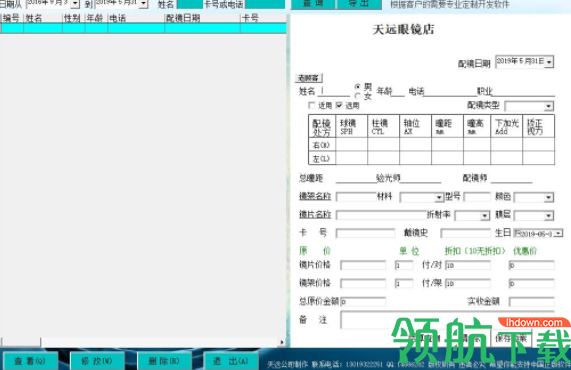The width and height of the screenshot is (571, 370).
Task: Click the 戴镜史 input field
Action: coord(465,233)
